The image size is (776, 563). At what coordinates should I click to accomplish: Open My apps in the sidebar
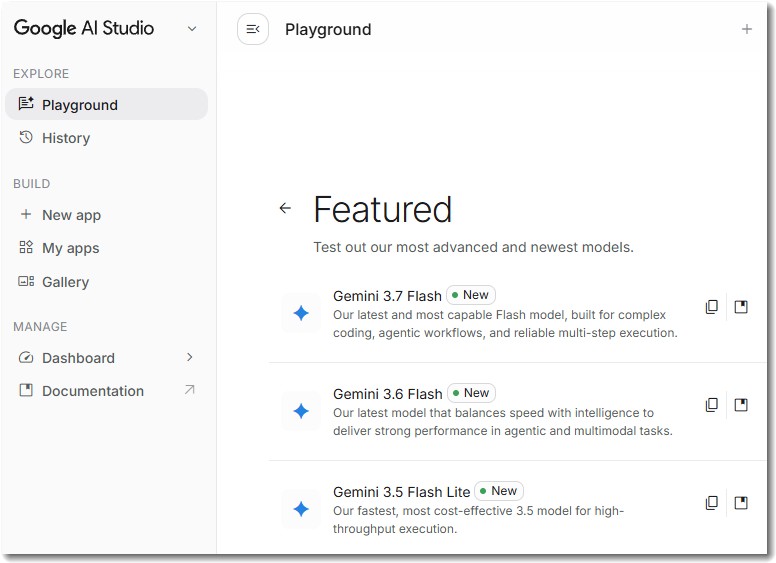(106, 247)
